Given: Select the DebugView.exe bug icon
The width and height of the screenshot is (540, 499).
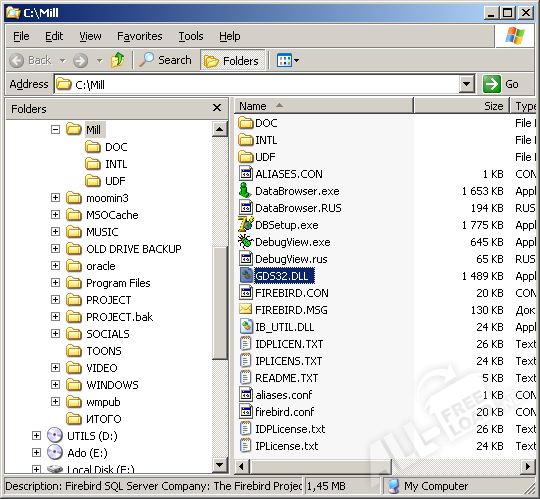Looking at the screenshot, I should tap(245, 241).
